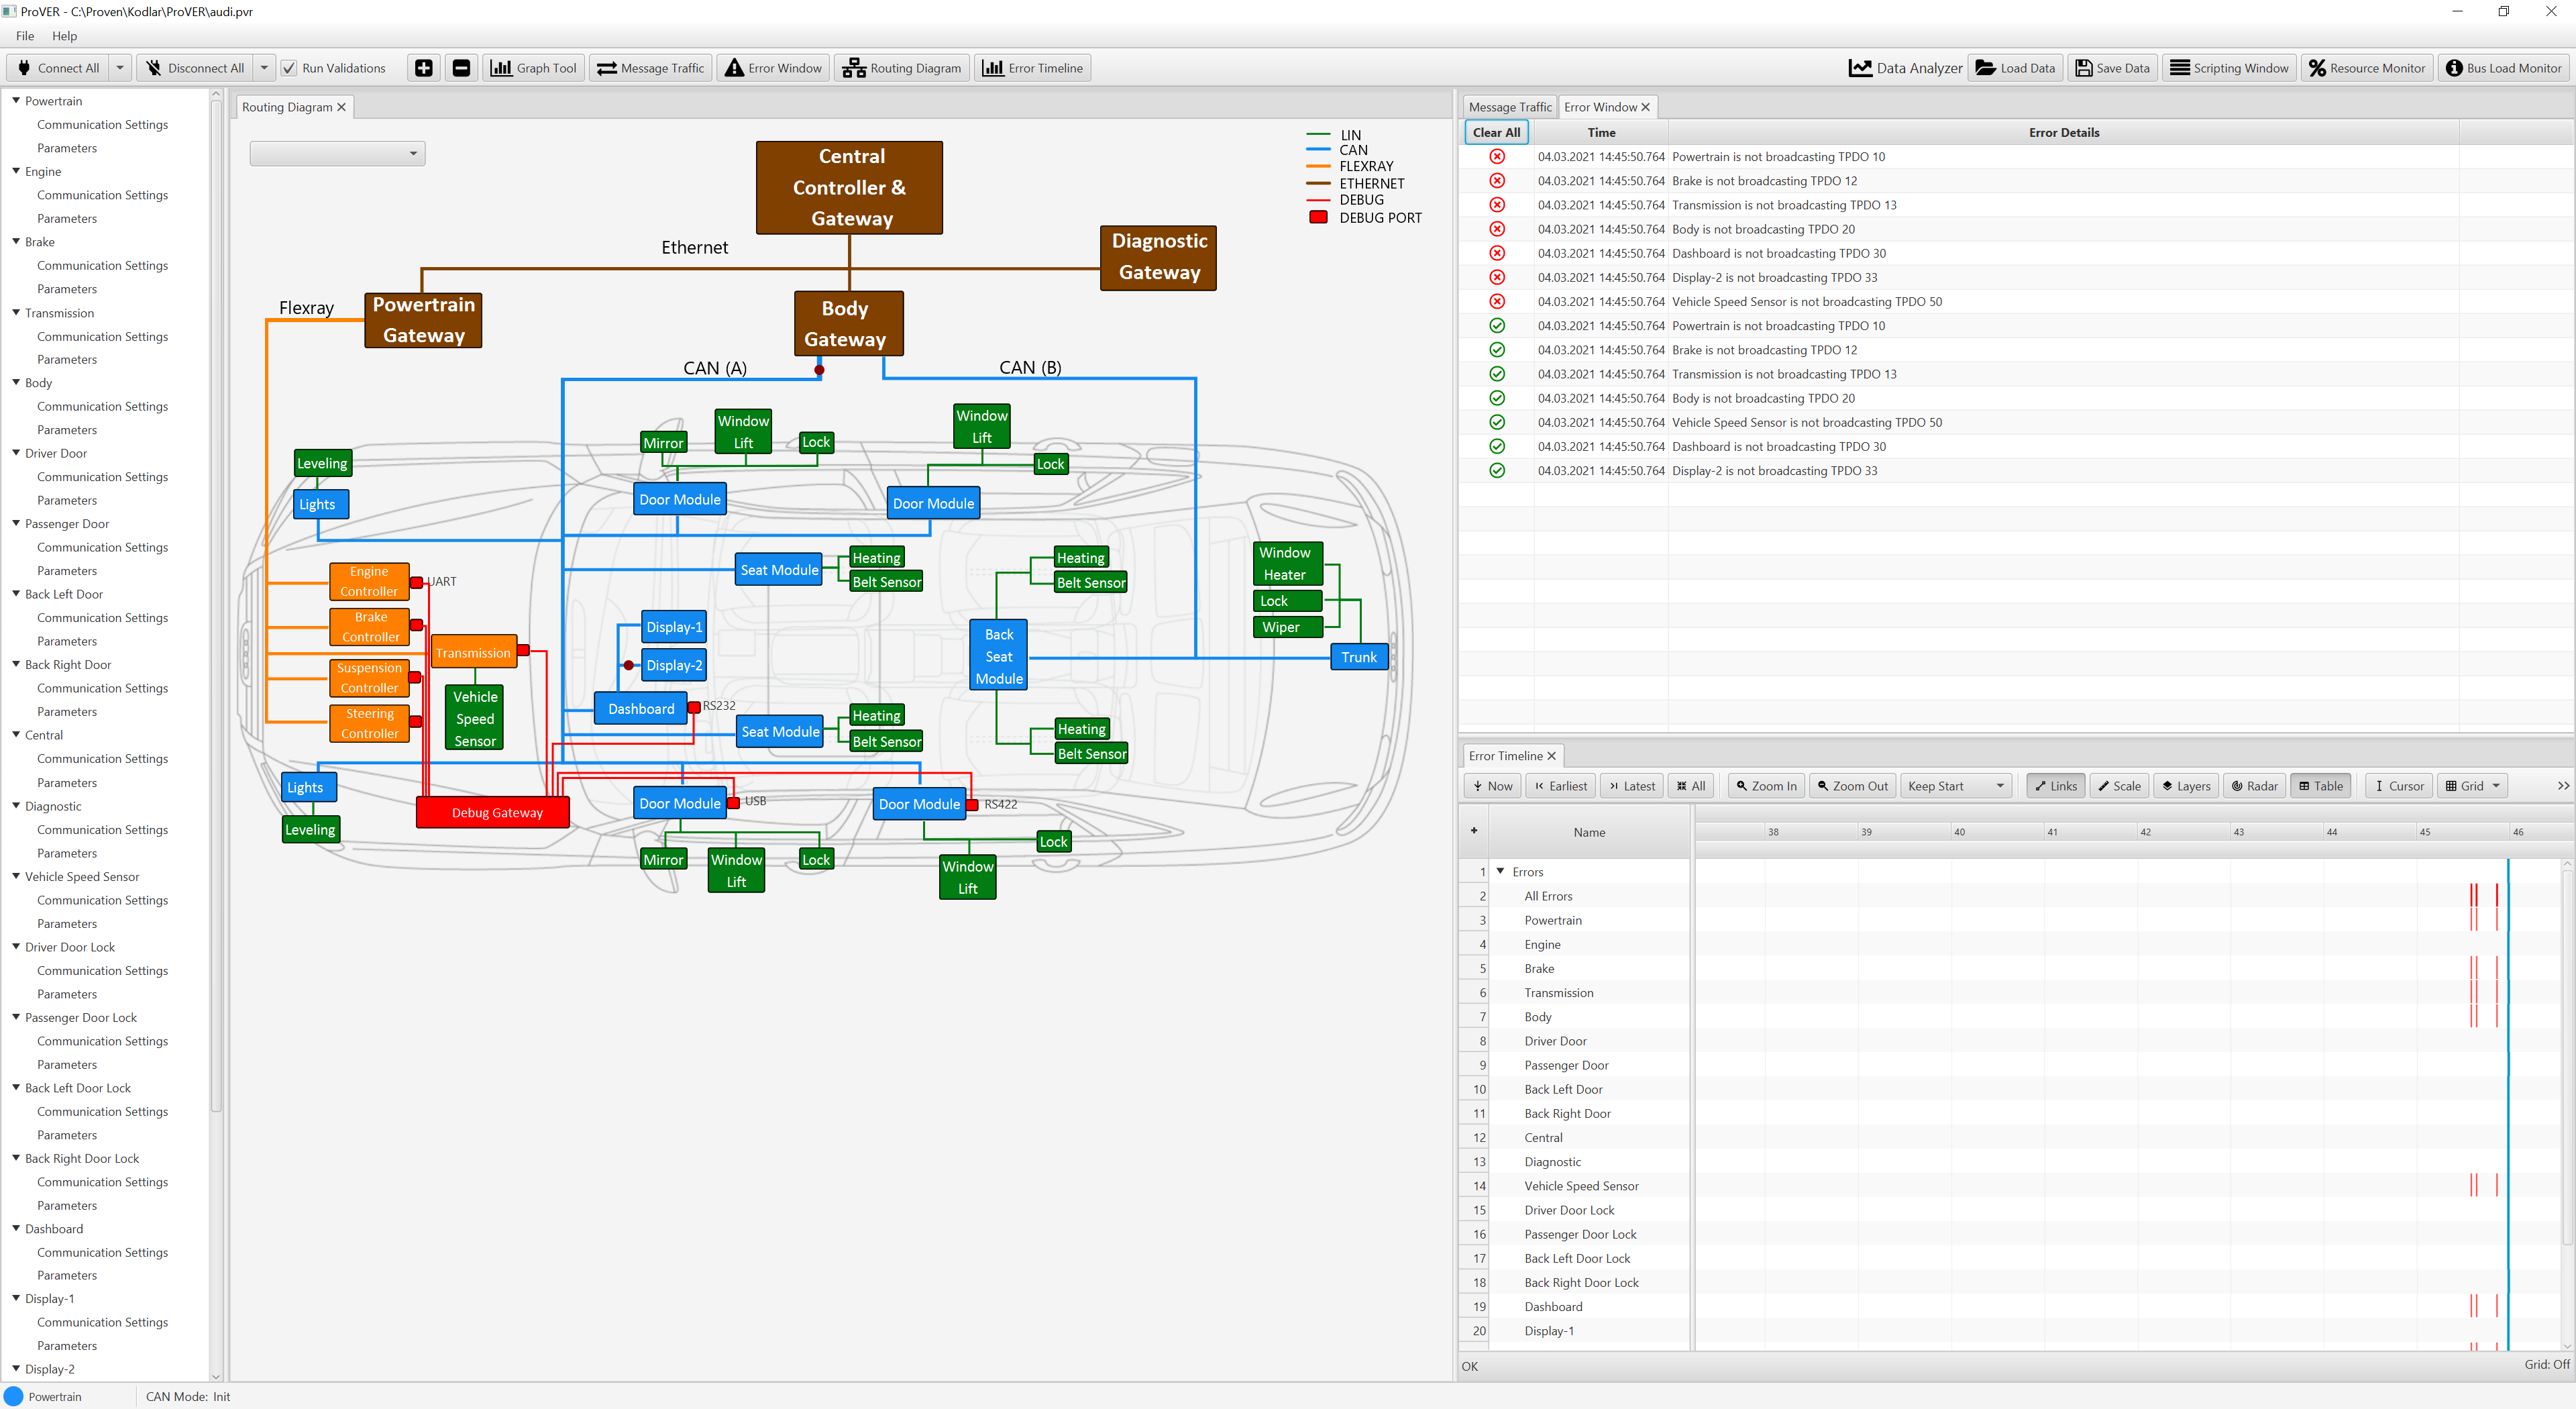Open the empty routing diagram combo box
The width and height of the screenshot is (2576, 1409).
[337, 153]
